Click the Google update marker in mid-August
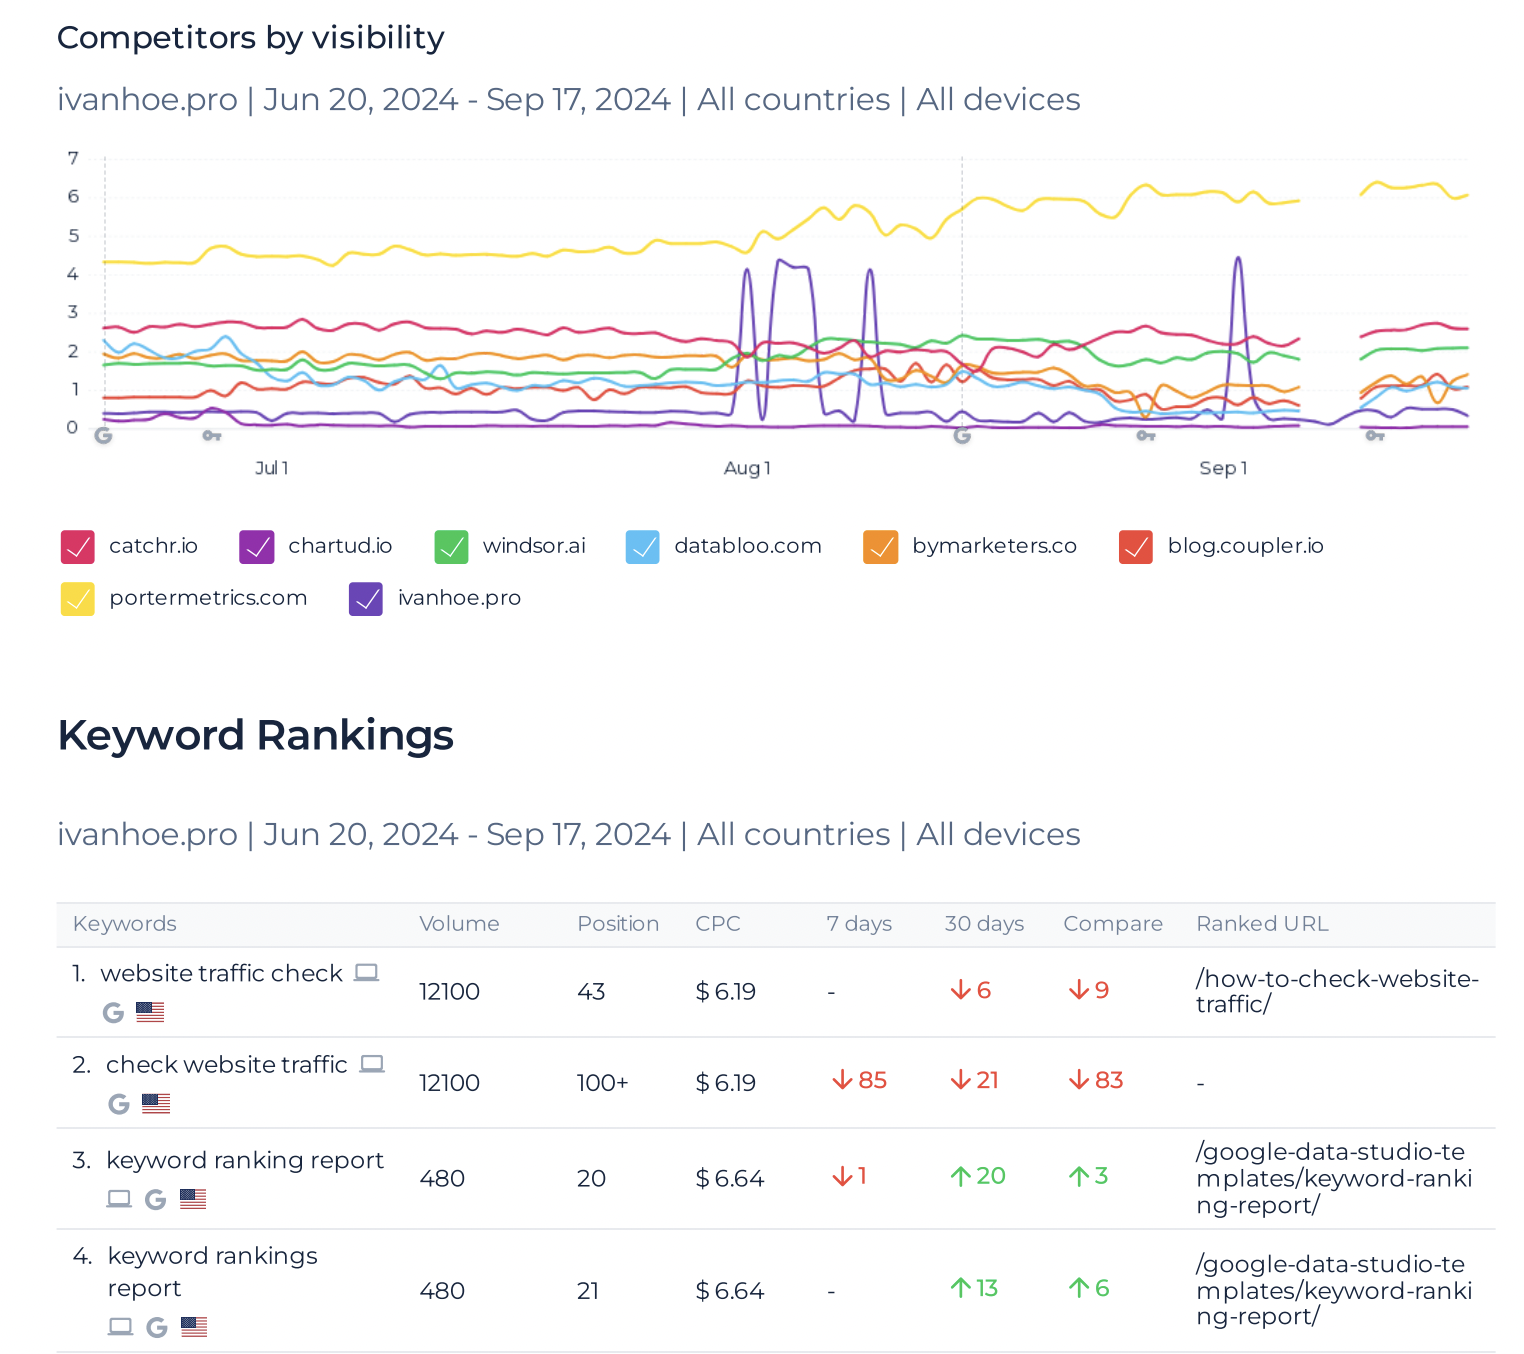Screen dimensions: 1524x1354 [962, 435]
